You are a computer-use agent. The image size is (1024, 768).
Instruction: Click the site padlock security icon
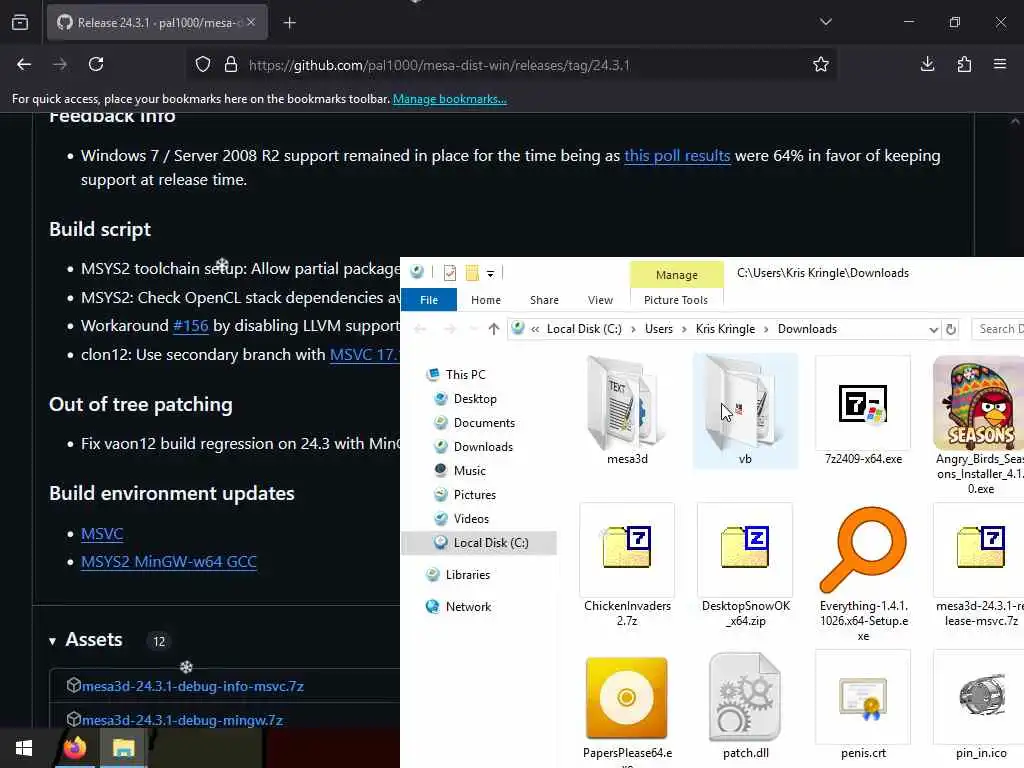[231, 65]
